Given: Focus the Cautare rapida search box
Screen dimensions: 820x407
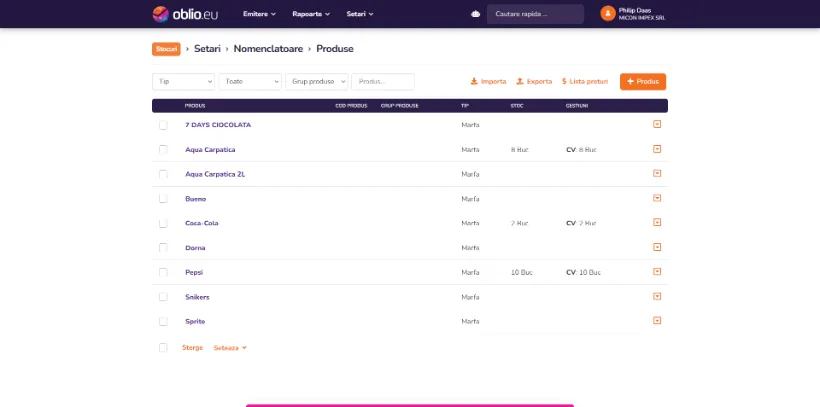Looking at the screenshot, I should click(x=535, y=14).
